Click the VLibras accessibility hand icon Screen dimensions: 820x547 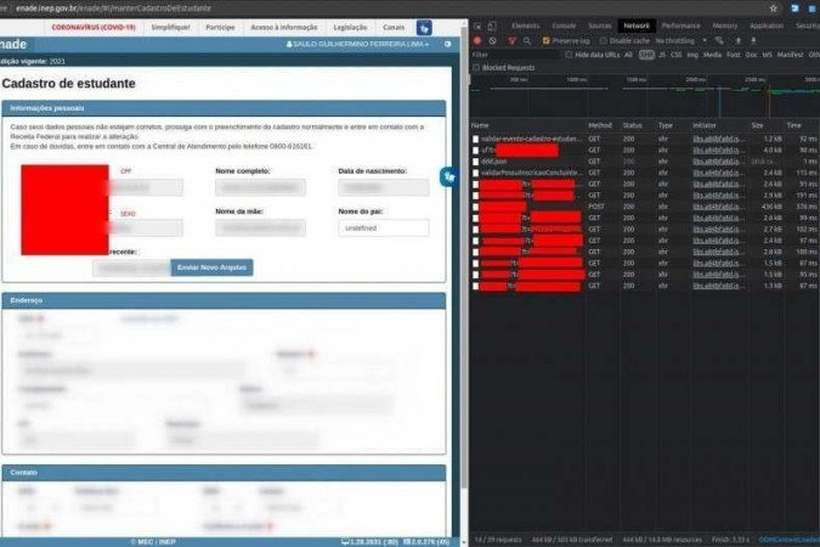point(450,176)
